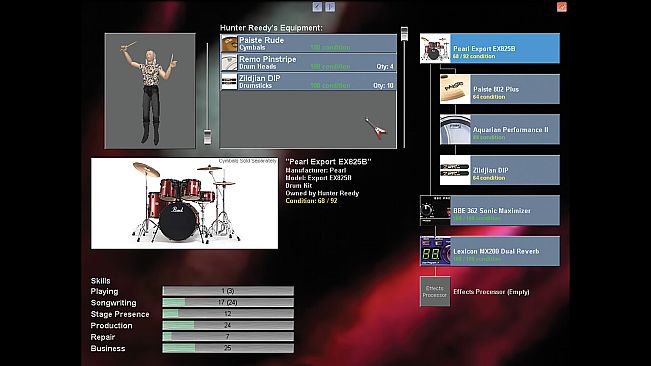Screen dimensions: 651x366
Task: Select the Zildjian DIP drumsticks icon in equipment list
Action: [x=229, y=82]
